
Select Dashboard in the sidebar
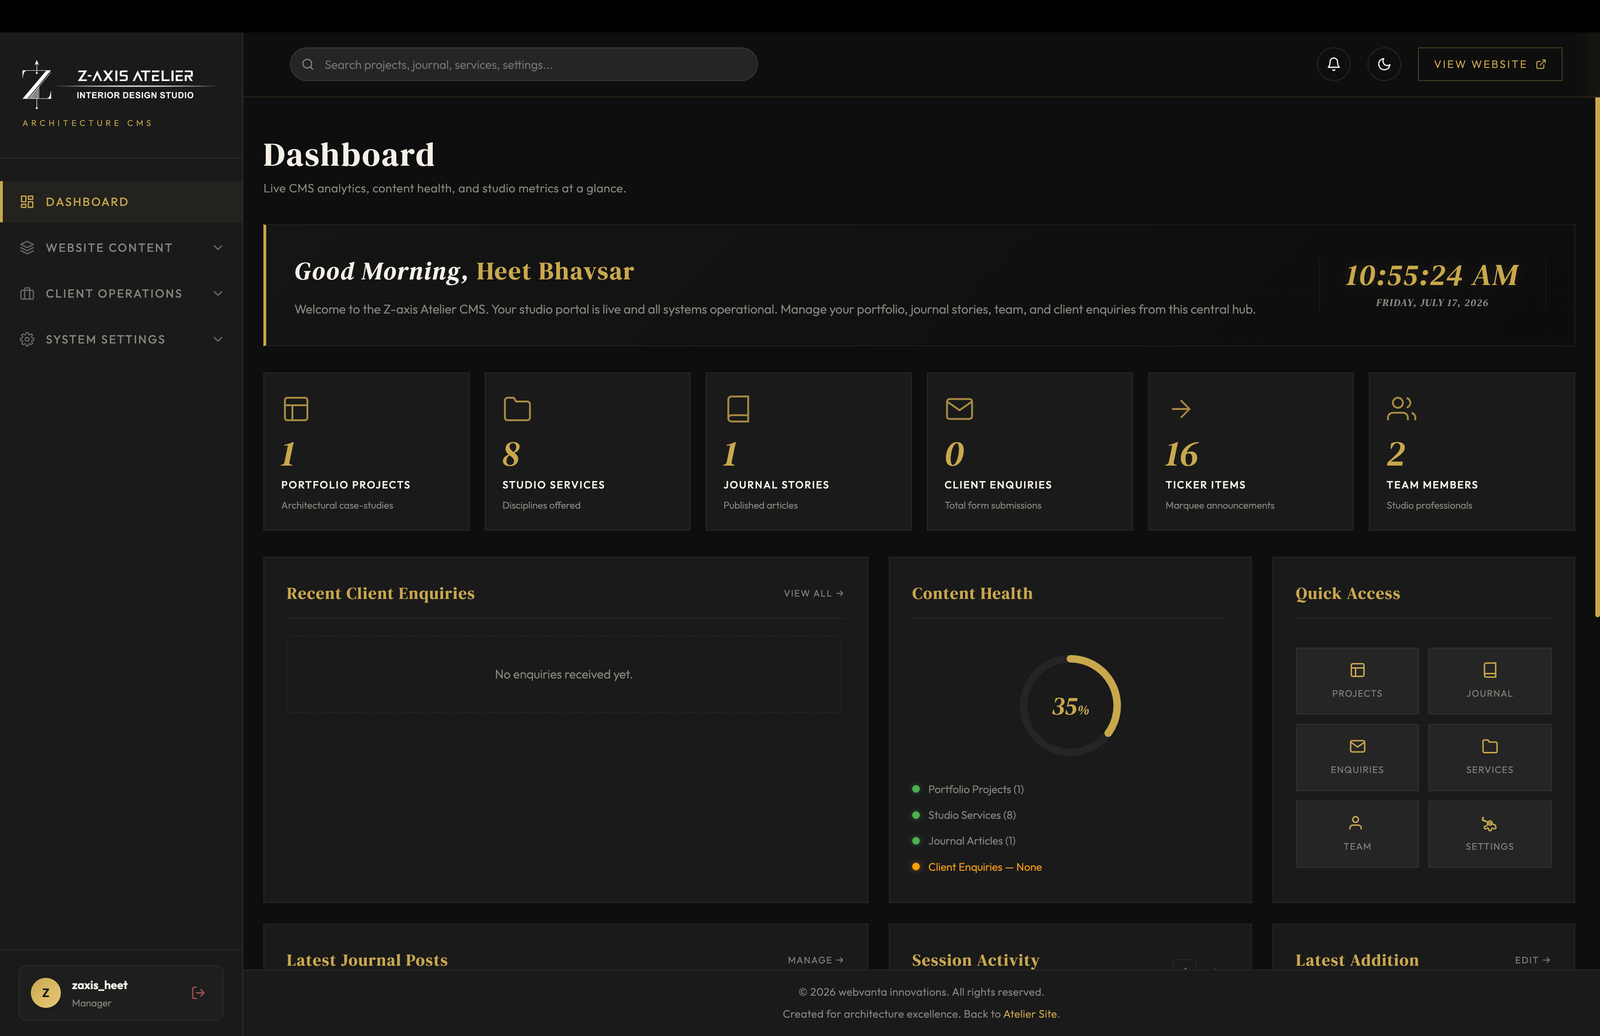pos(121,202)
